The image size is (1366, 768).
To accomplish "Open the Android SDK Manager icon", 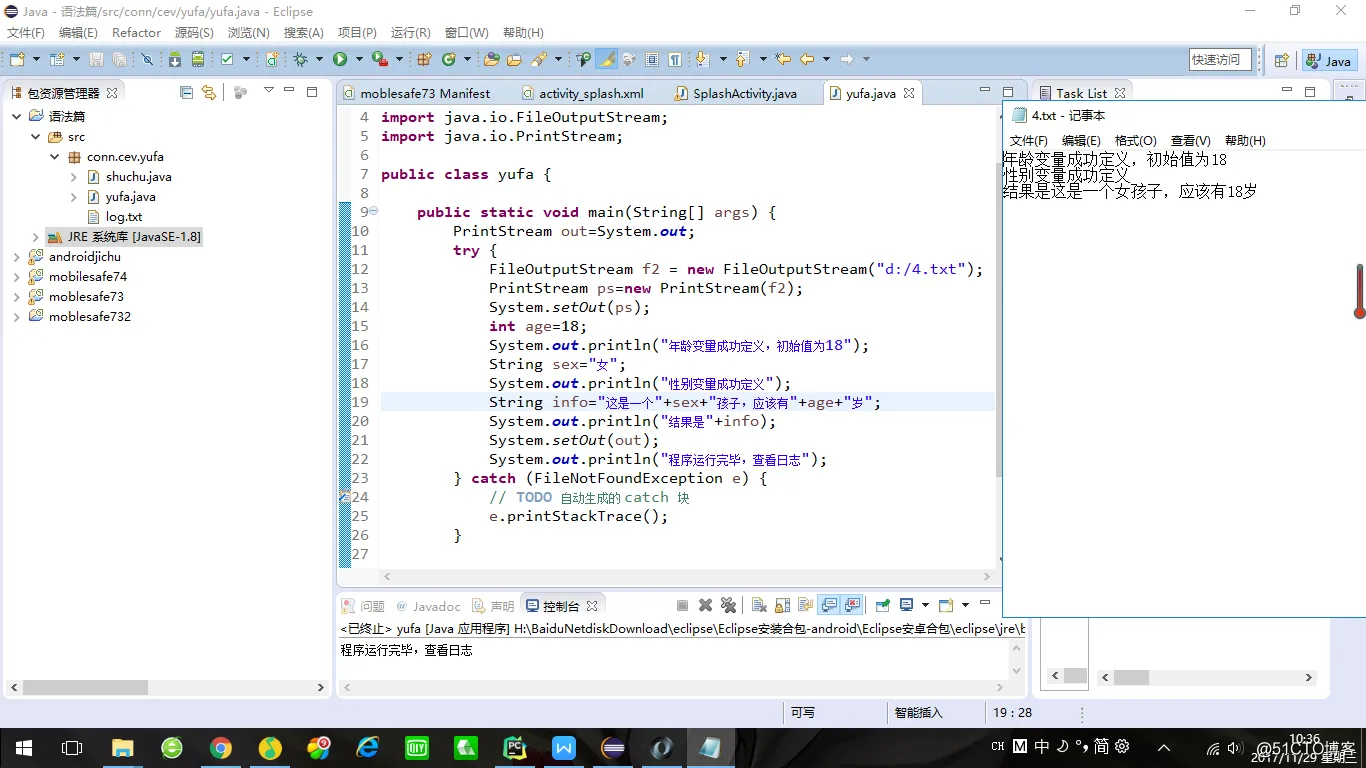I will 174,59.
